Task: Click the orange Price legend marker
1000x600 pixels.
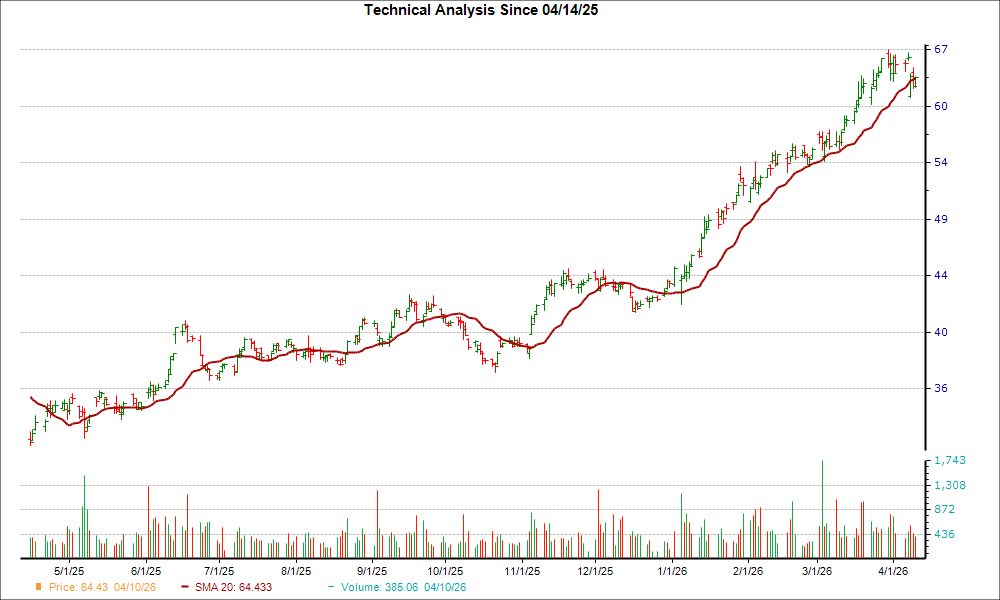Action: (x=37, y=588)
